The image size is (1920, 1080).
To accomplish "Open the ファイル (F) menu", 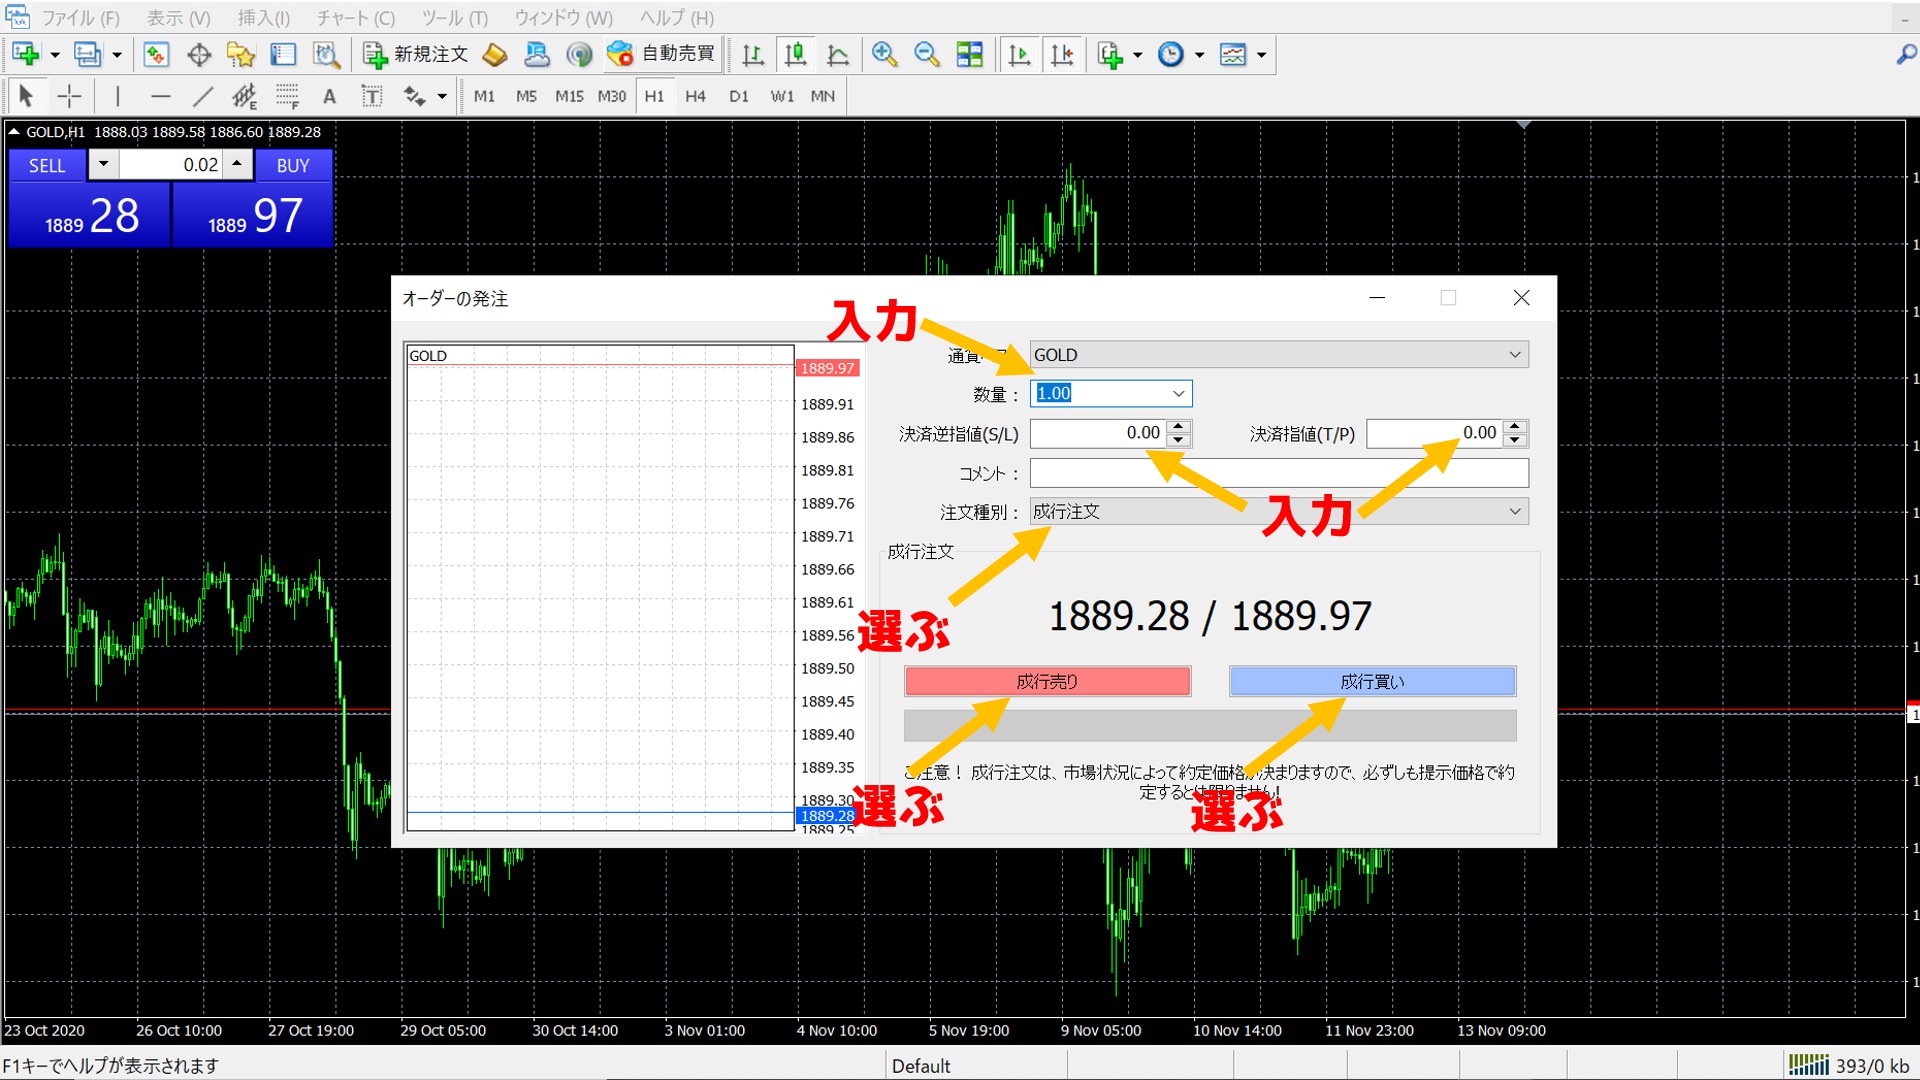I will (80, 18).
